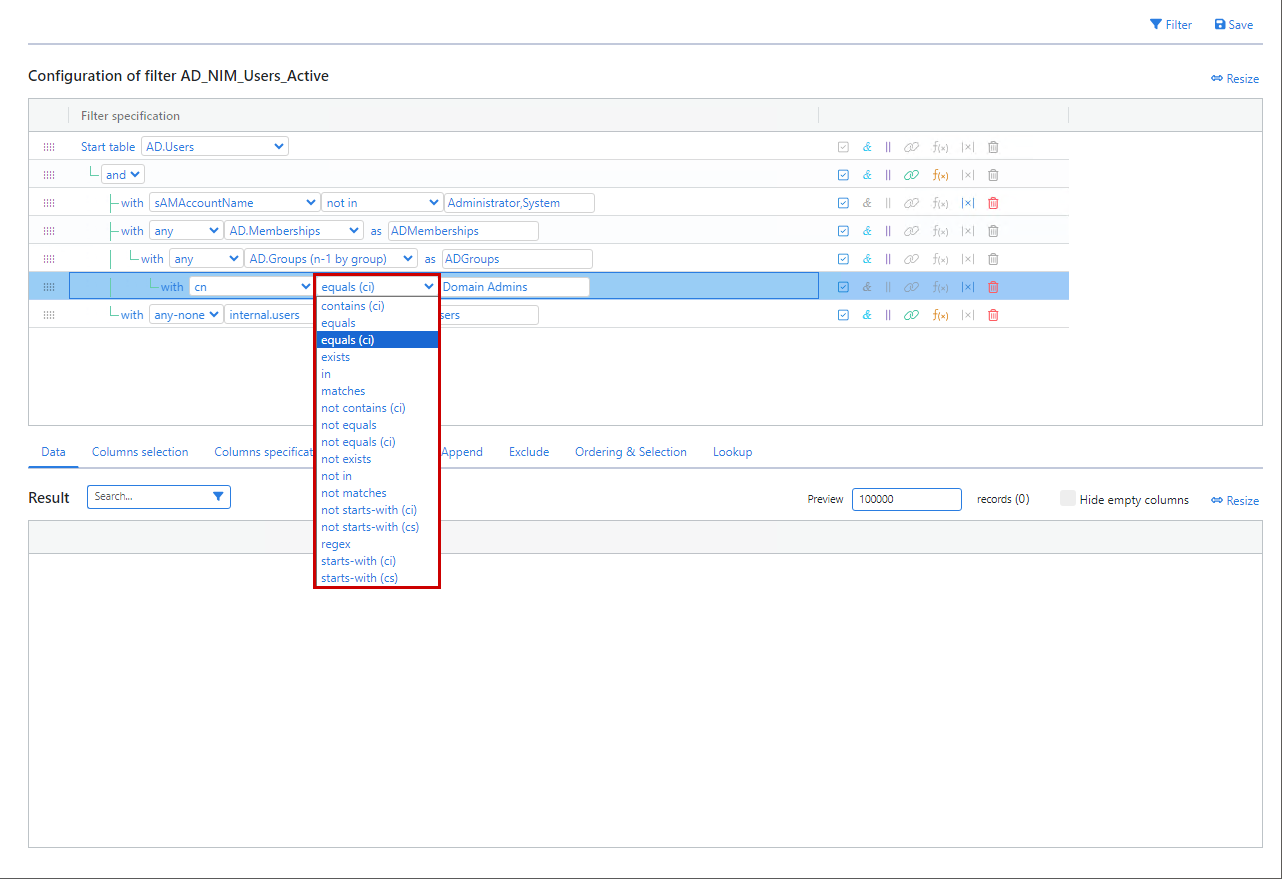Click the Resize link beside the Result panel
1282x879 pixels.
click(x=1235, y=500)
